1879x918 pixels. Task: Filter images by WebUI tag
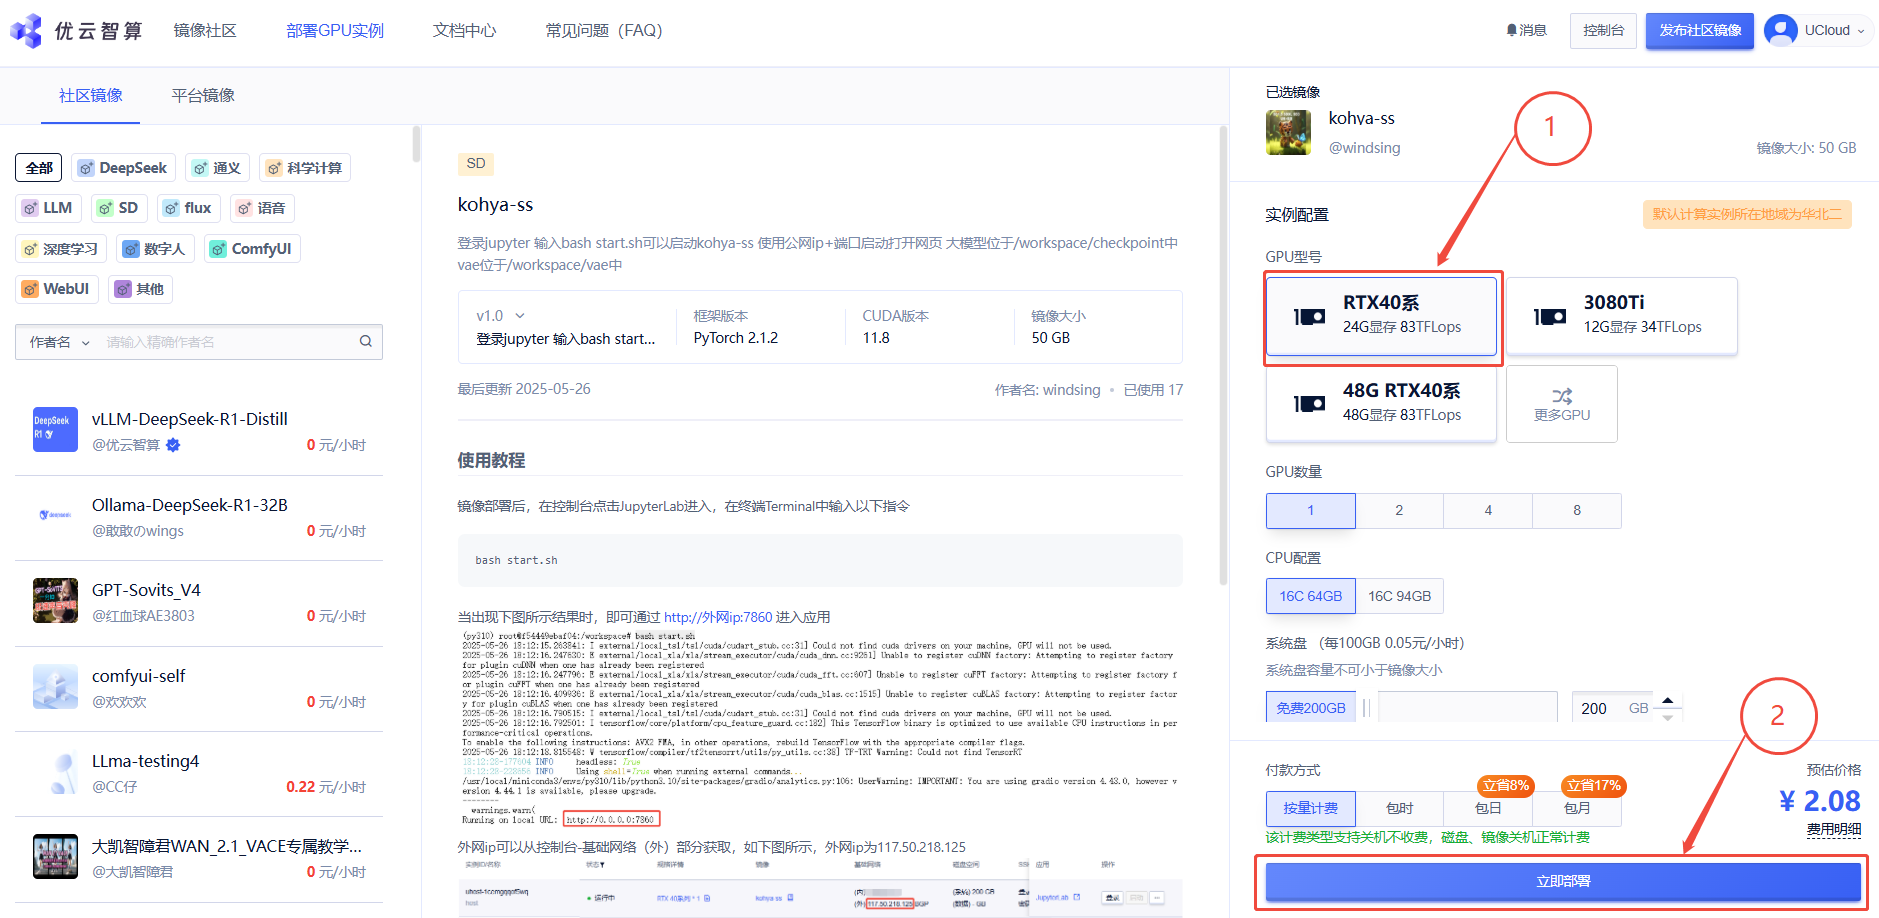point(57,289)
